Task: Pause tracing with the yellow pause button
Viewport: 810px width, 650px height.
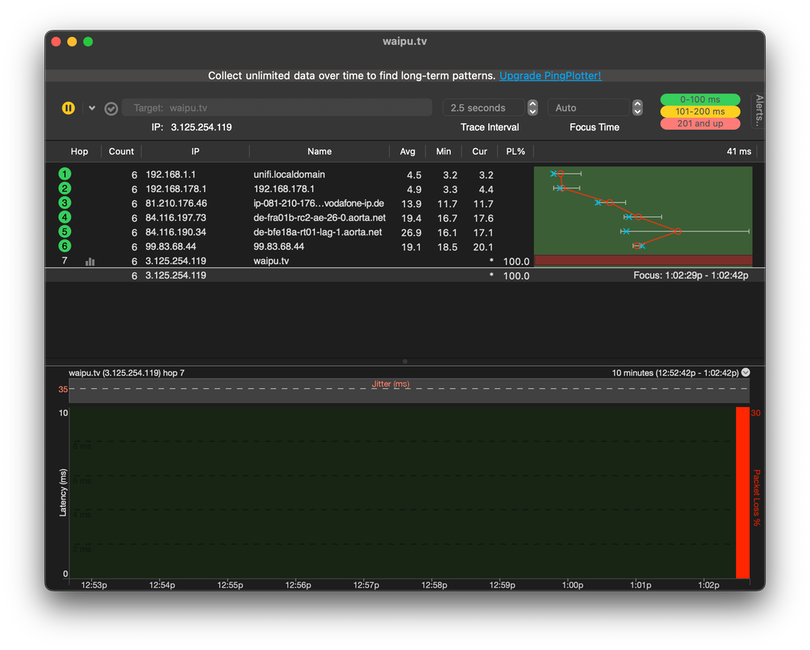Action: pyautogui.click(x=68, y=108)
